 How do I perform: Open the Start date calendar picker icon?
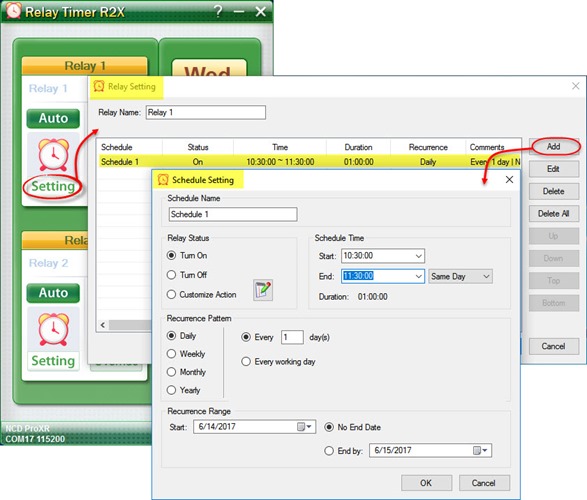tap(304, 427)
